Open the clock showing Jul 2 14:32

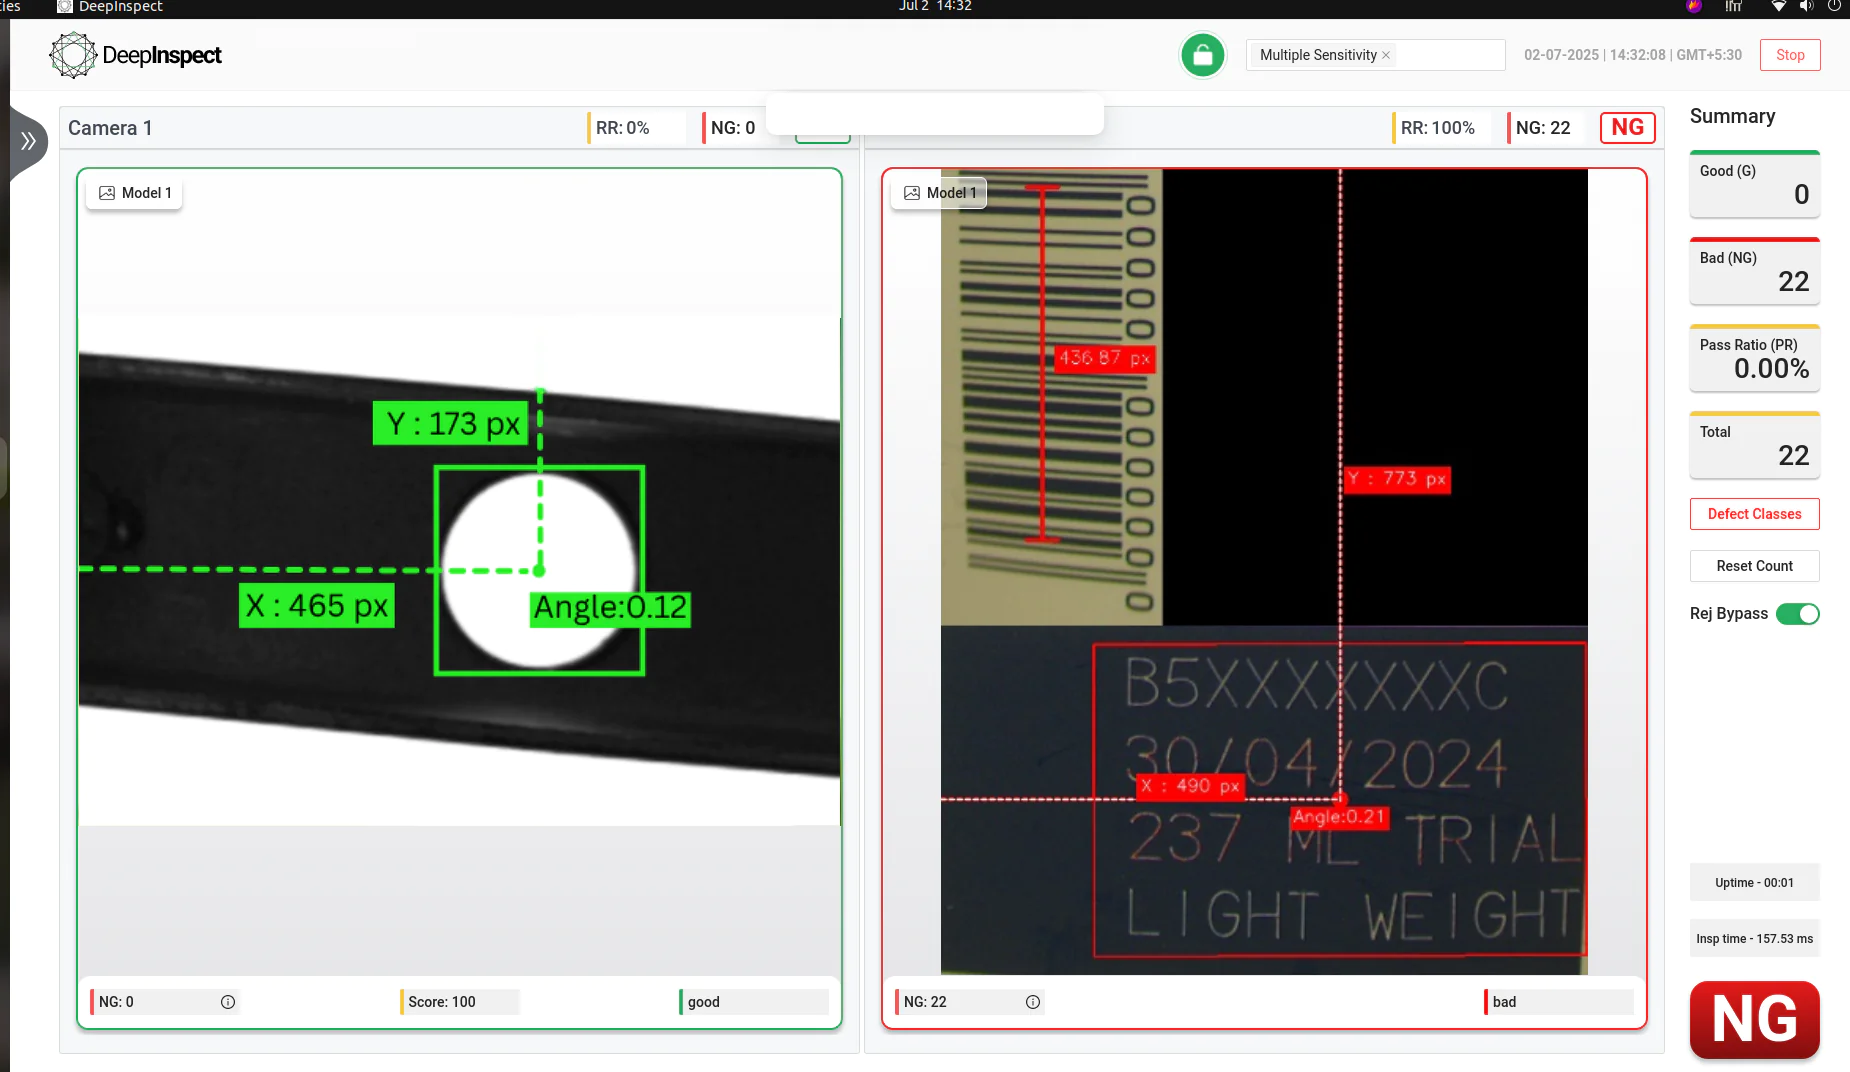[x=935, y=6]
